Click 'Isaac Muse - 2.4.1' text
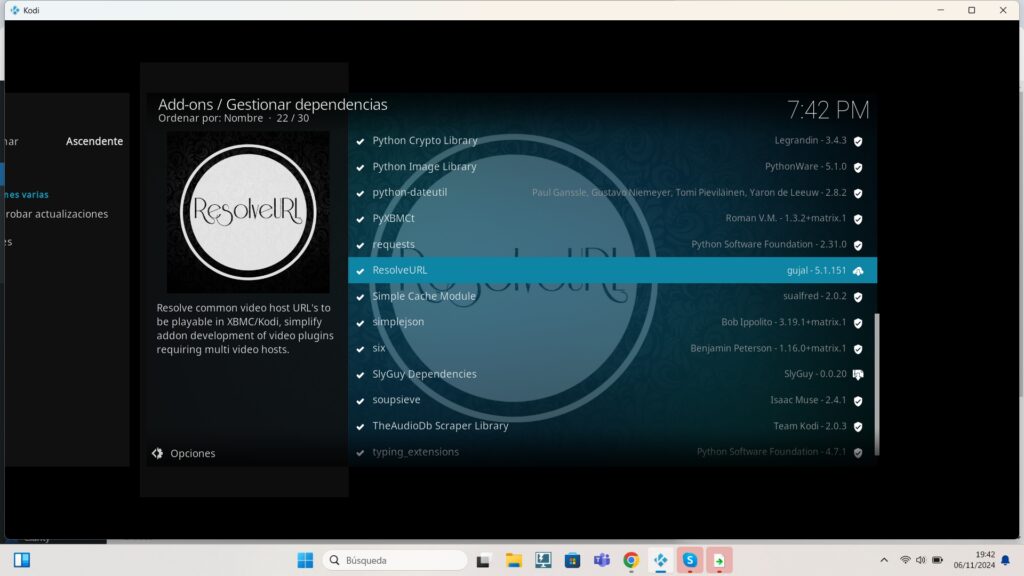The width and height of the screenshot is (1024, 576). pyautogui.click(x=808, y=400)
